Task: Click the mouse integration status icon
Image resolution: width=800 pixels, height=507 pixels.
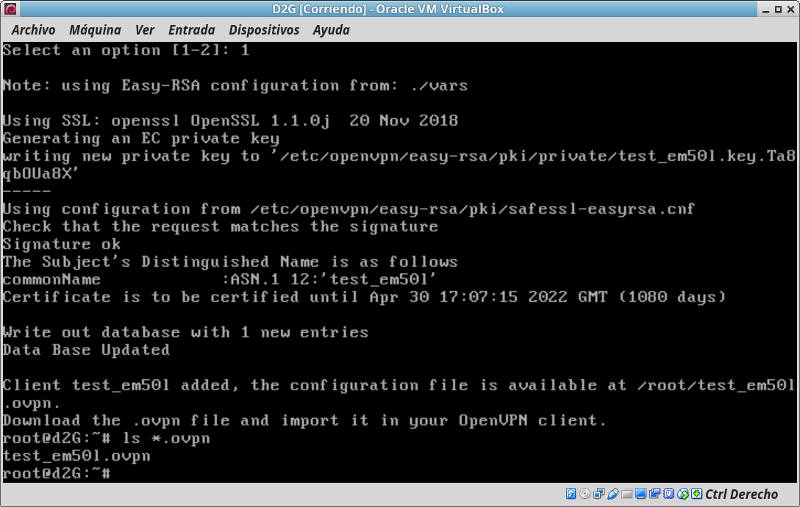Action: tap(683, 494)
